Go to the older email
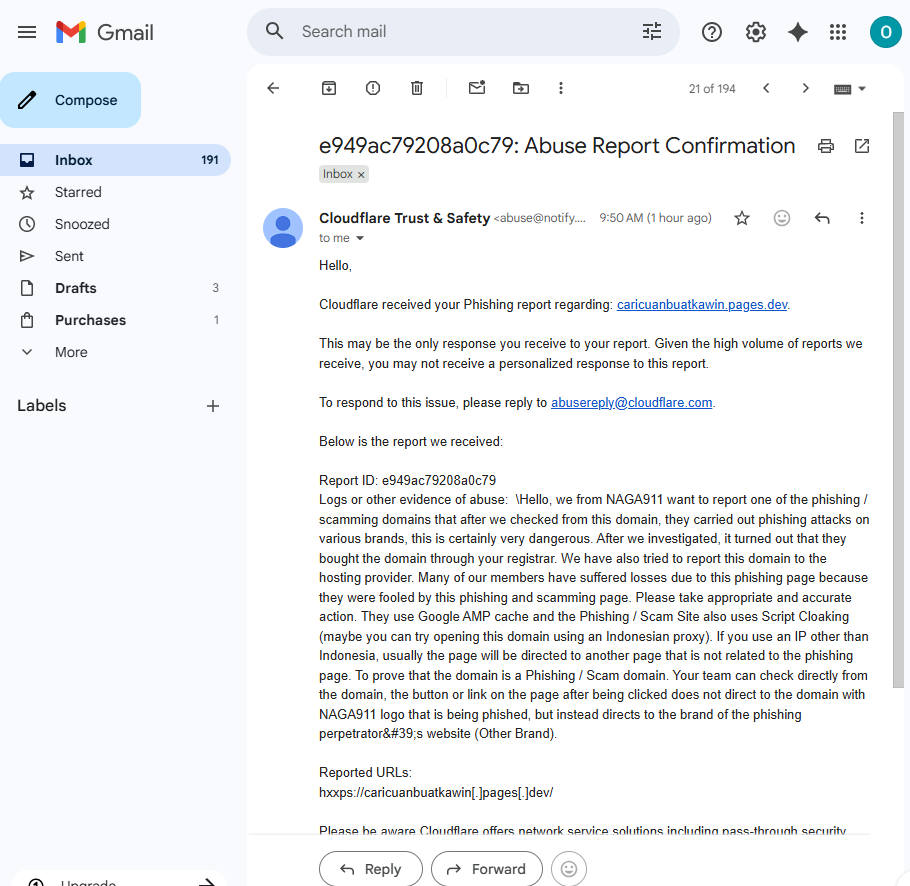The width and height of the screenshot is (910, 886). (x=805, y=88)
